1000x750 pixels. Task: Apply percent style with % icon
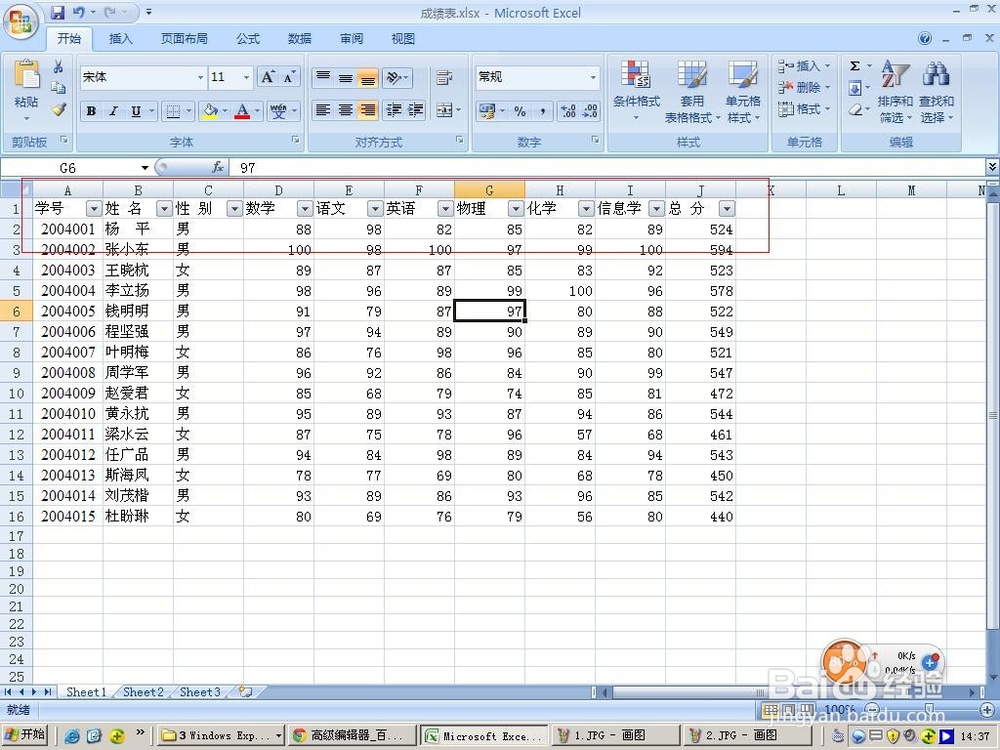[x=518, y=112]
